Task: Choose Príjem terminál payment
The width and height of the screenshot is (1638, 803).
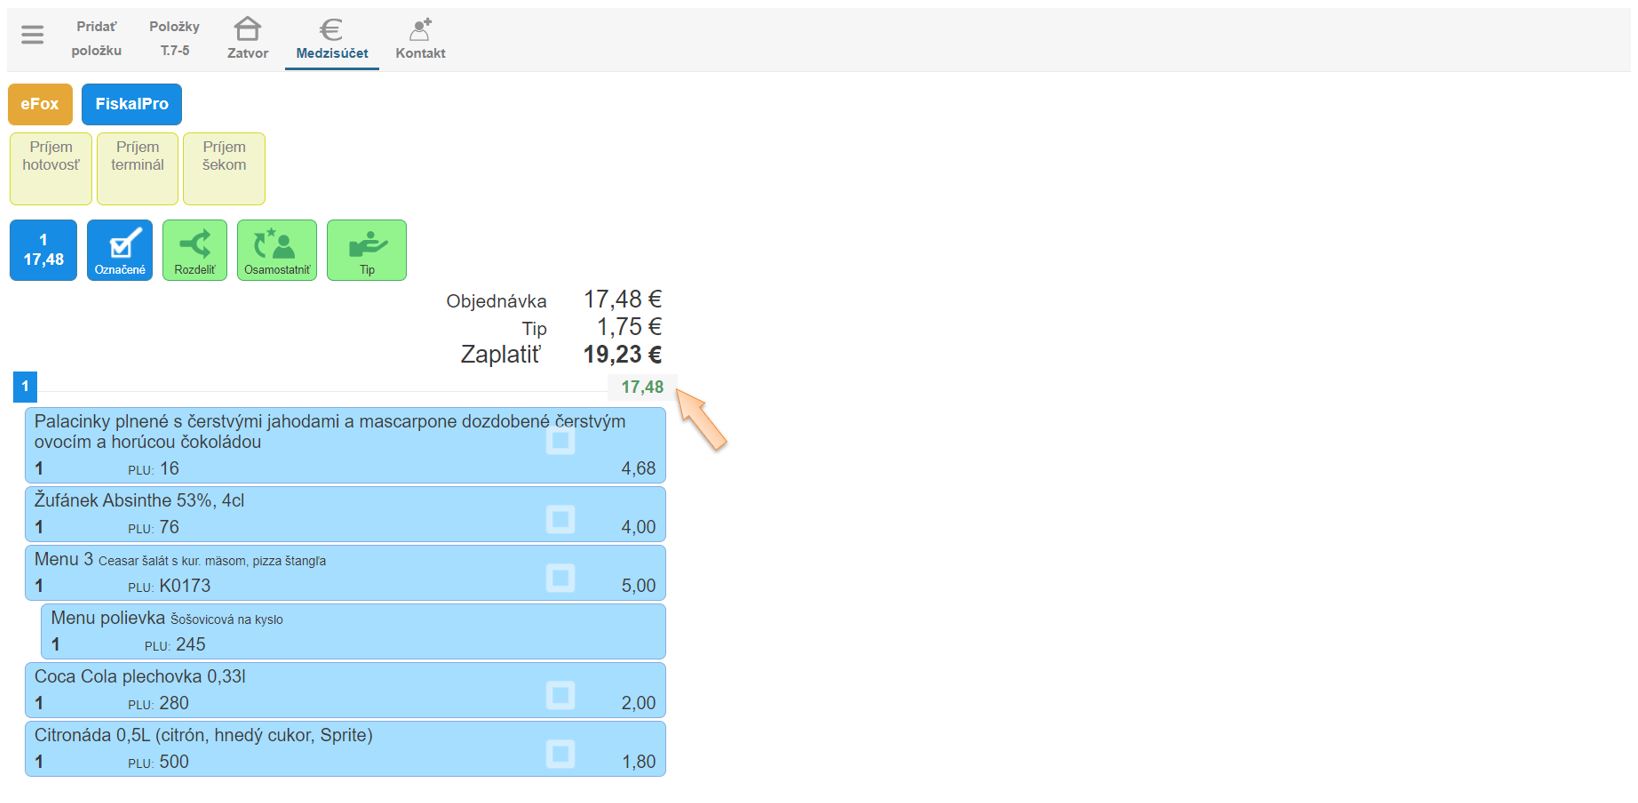Action: pyautogui.click(x=138, y=168)
